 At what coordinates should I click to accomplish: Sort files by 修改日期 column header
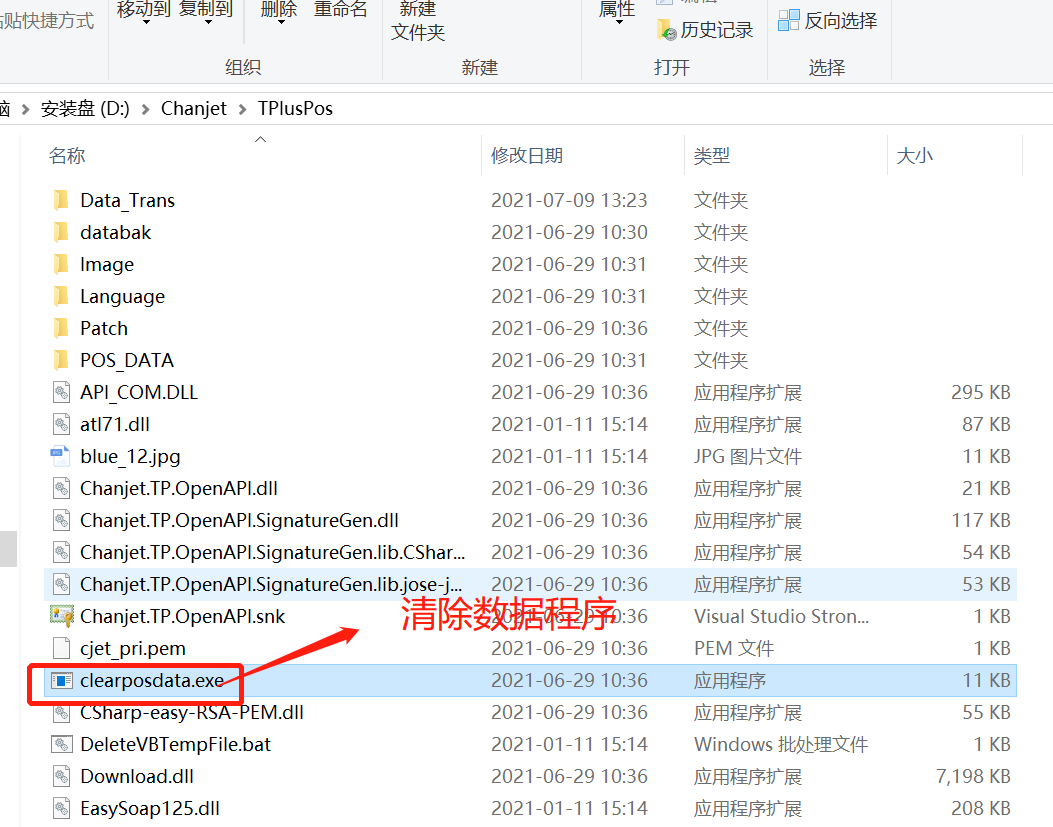pyautogui.click(x=526, y=156)
